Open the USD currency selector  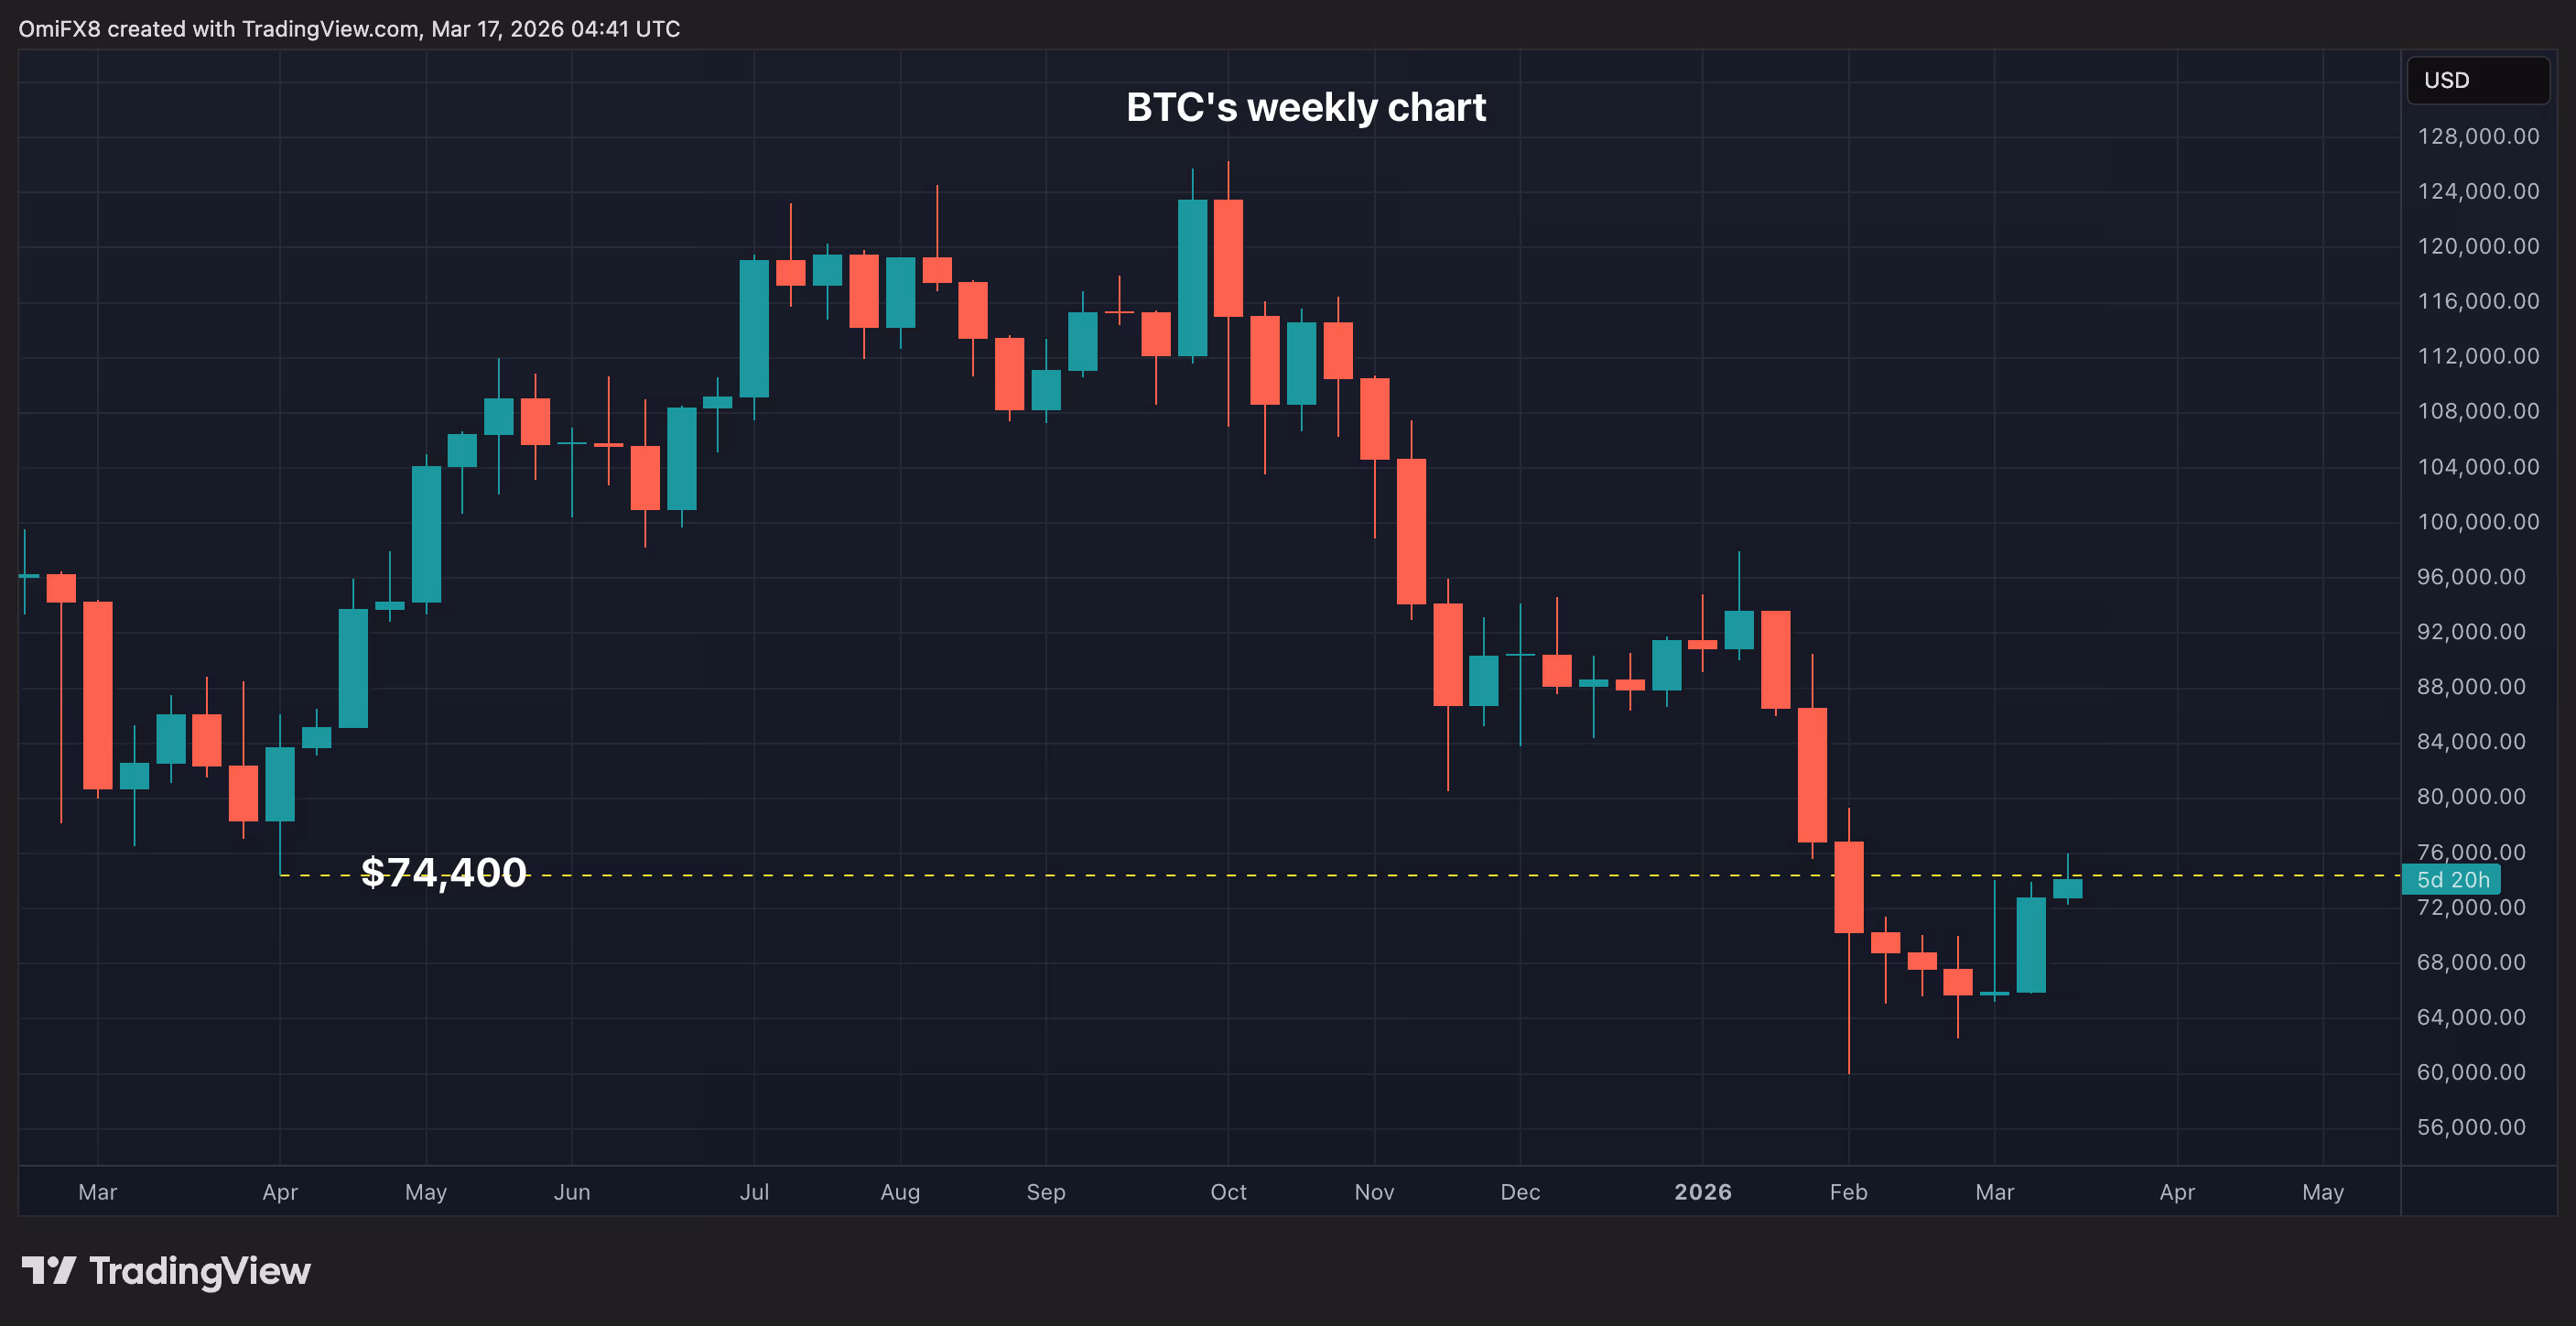click(2476, 80)
